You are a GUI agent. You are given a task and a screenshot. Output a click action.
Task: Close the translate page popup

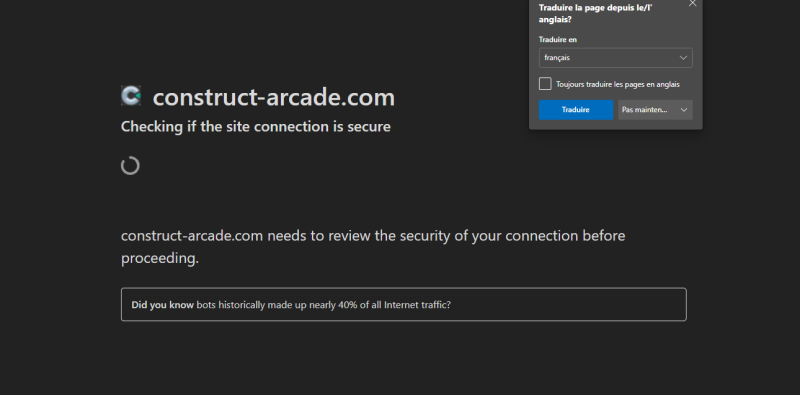pyautogui.click(x=692, y=4)
